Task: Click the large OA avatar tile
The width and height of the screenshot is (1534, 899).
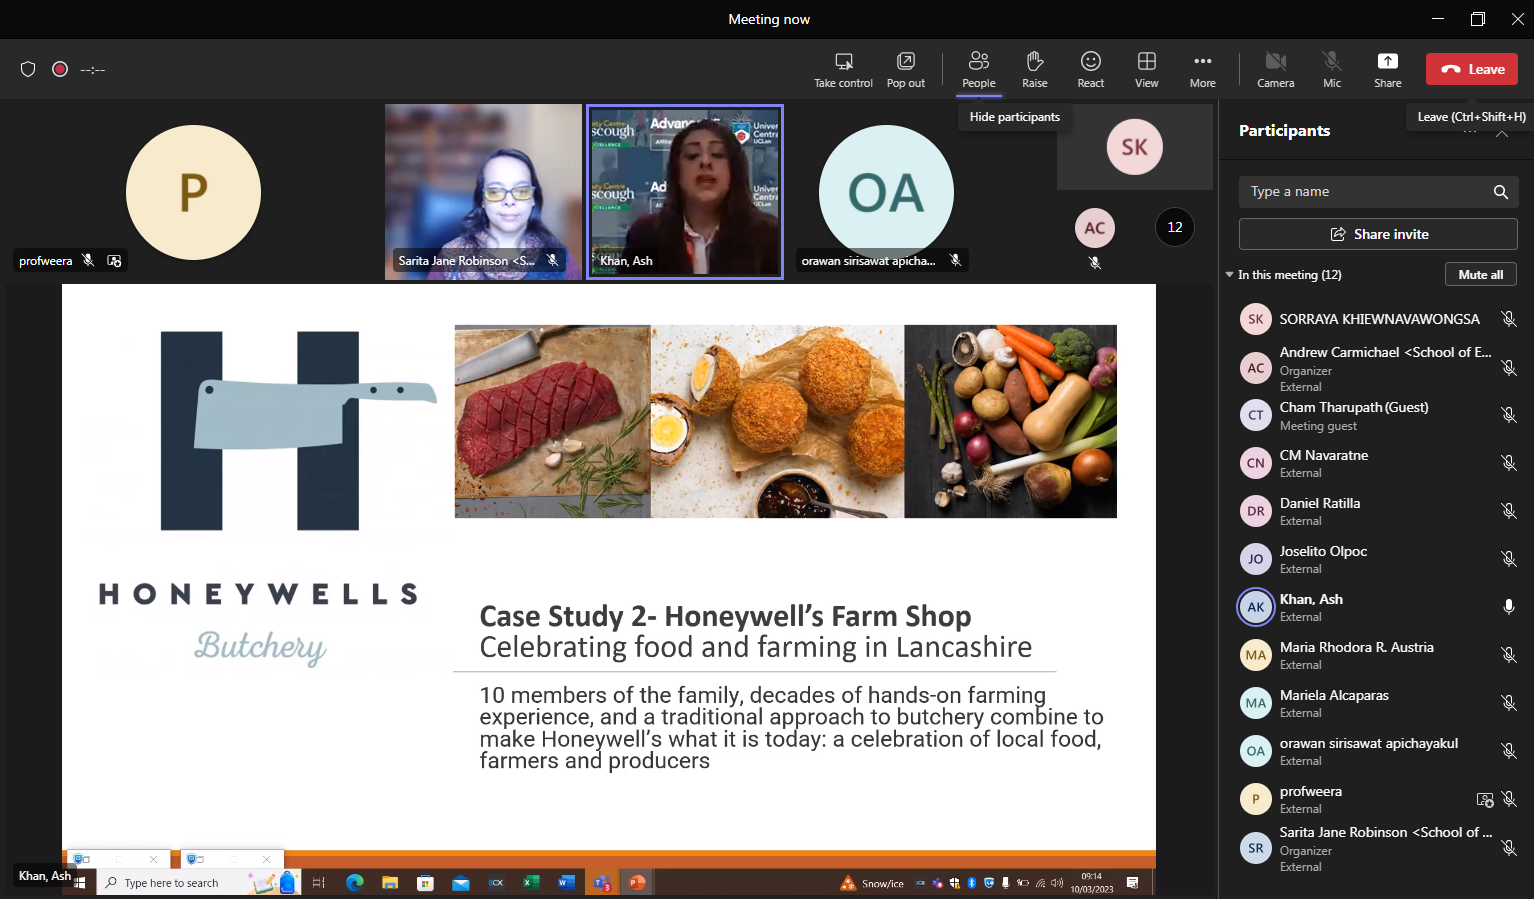Action: point(886,192)
